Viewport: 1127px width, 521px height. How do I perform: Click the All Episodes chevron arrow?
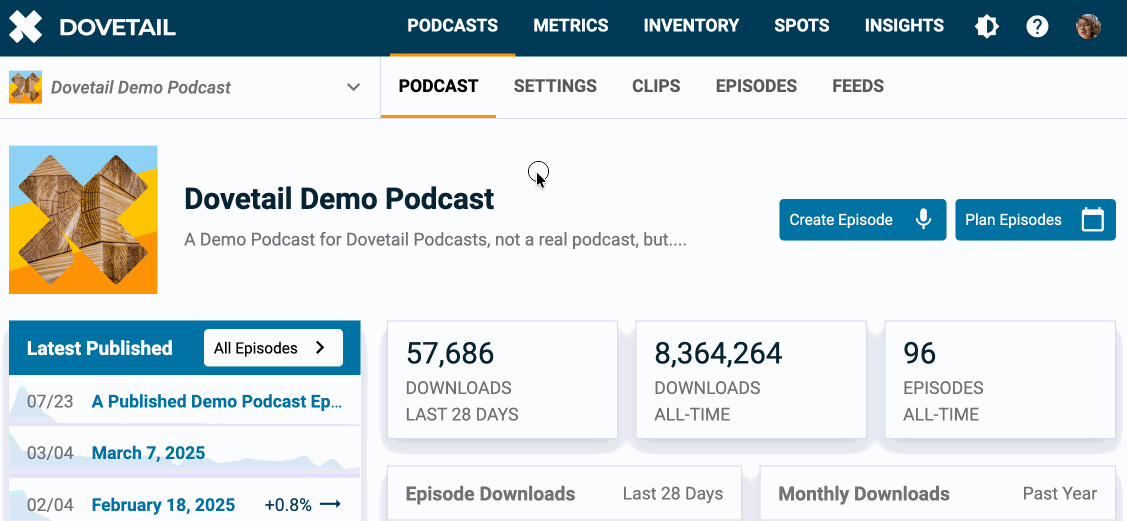coord(320,348)
